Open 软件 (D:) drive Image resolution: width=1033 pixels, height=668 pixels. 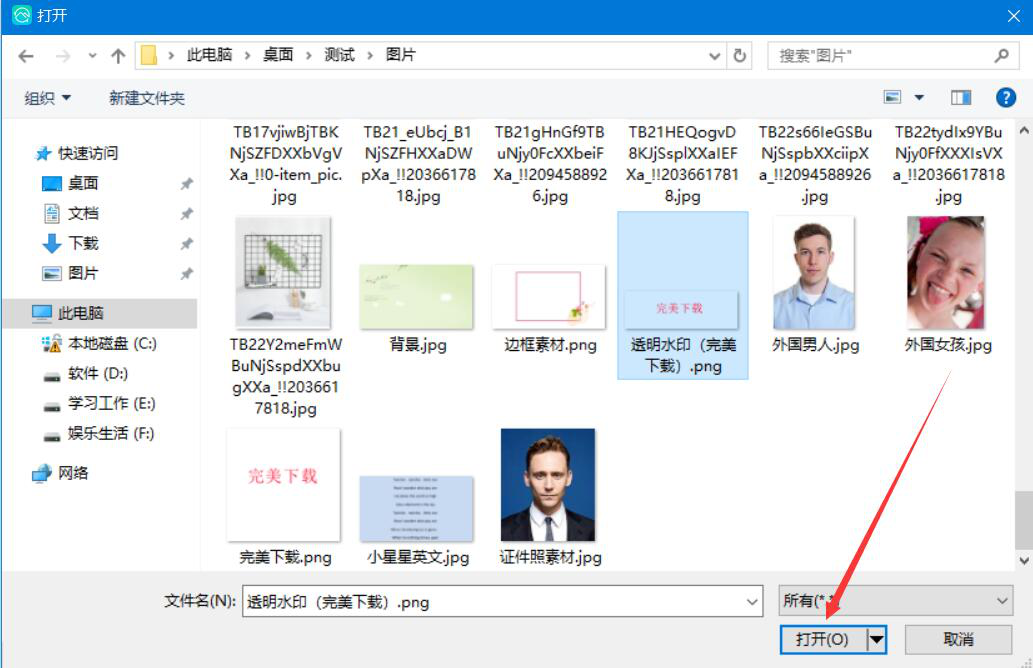98,374
